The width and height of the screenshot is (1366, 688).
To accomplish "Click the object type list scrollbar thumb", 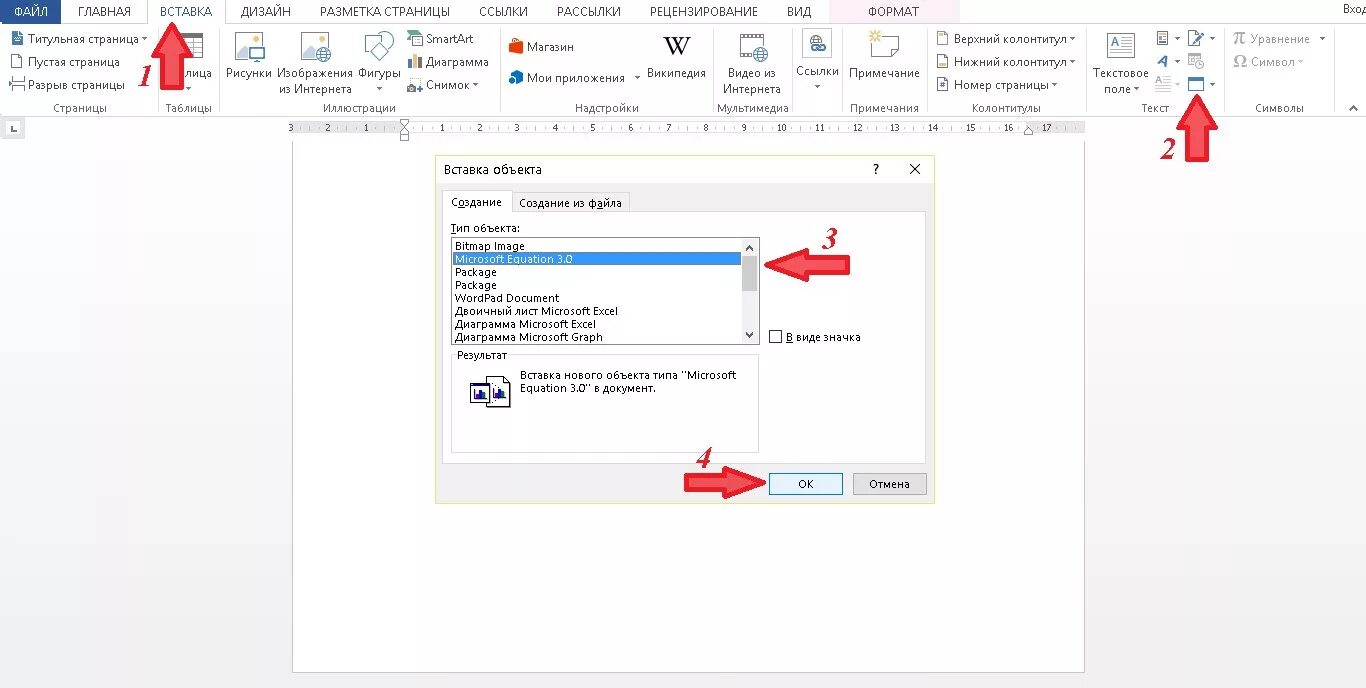I will click(750, 273).
